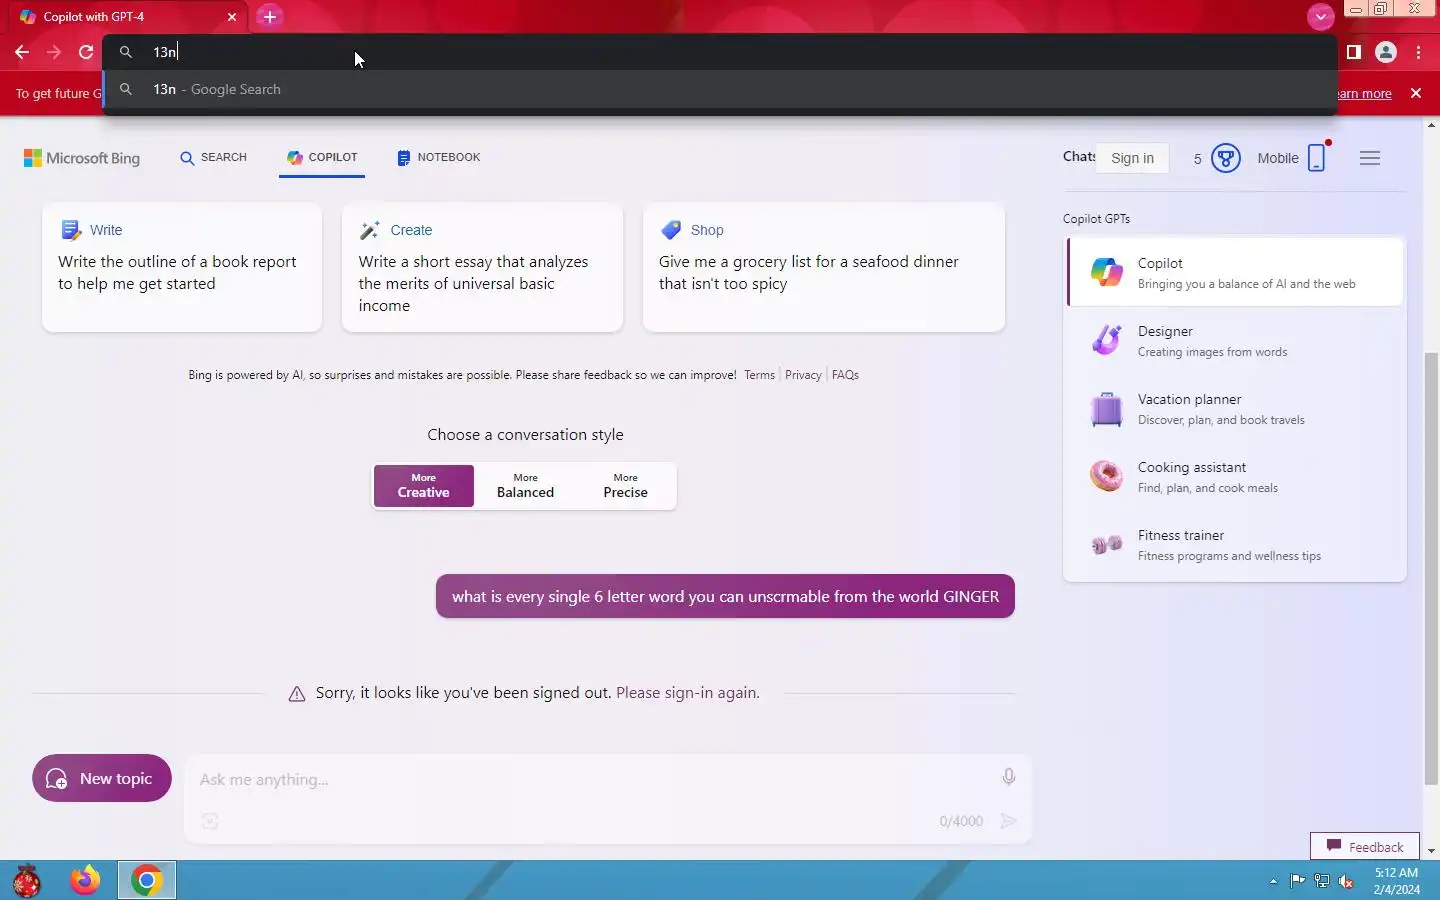Image resolution: width=1440 pixels, height=900 pixels.
Task: Open the hamburger settings menu
Action: click(1370, 158)
